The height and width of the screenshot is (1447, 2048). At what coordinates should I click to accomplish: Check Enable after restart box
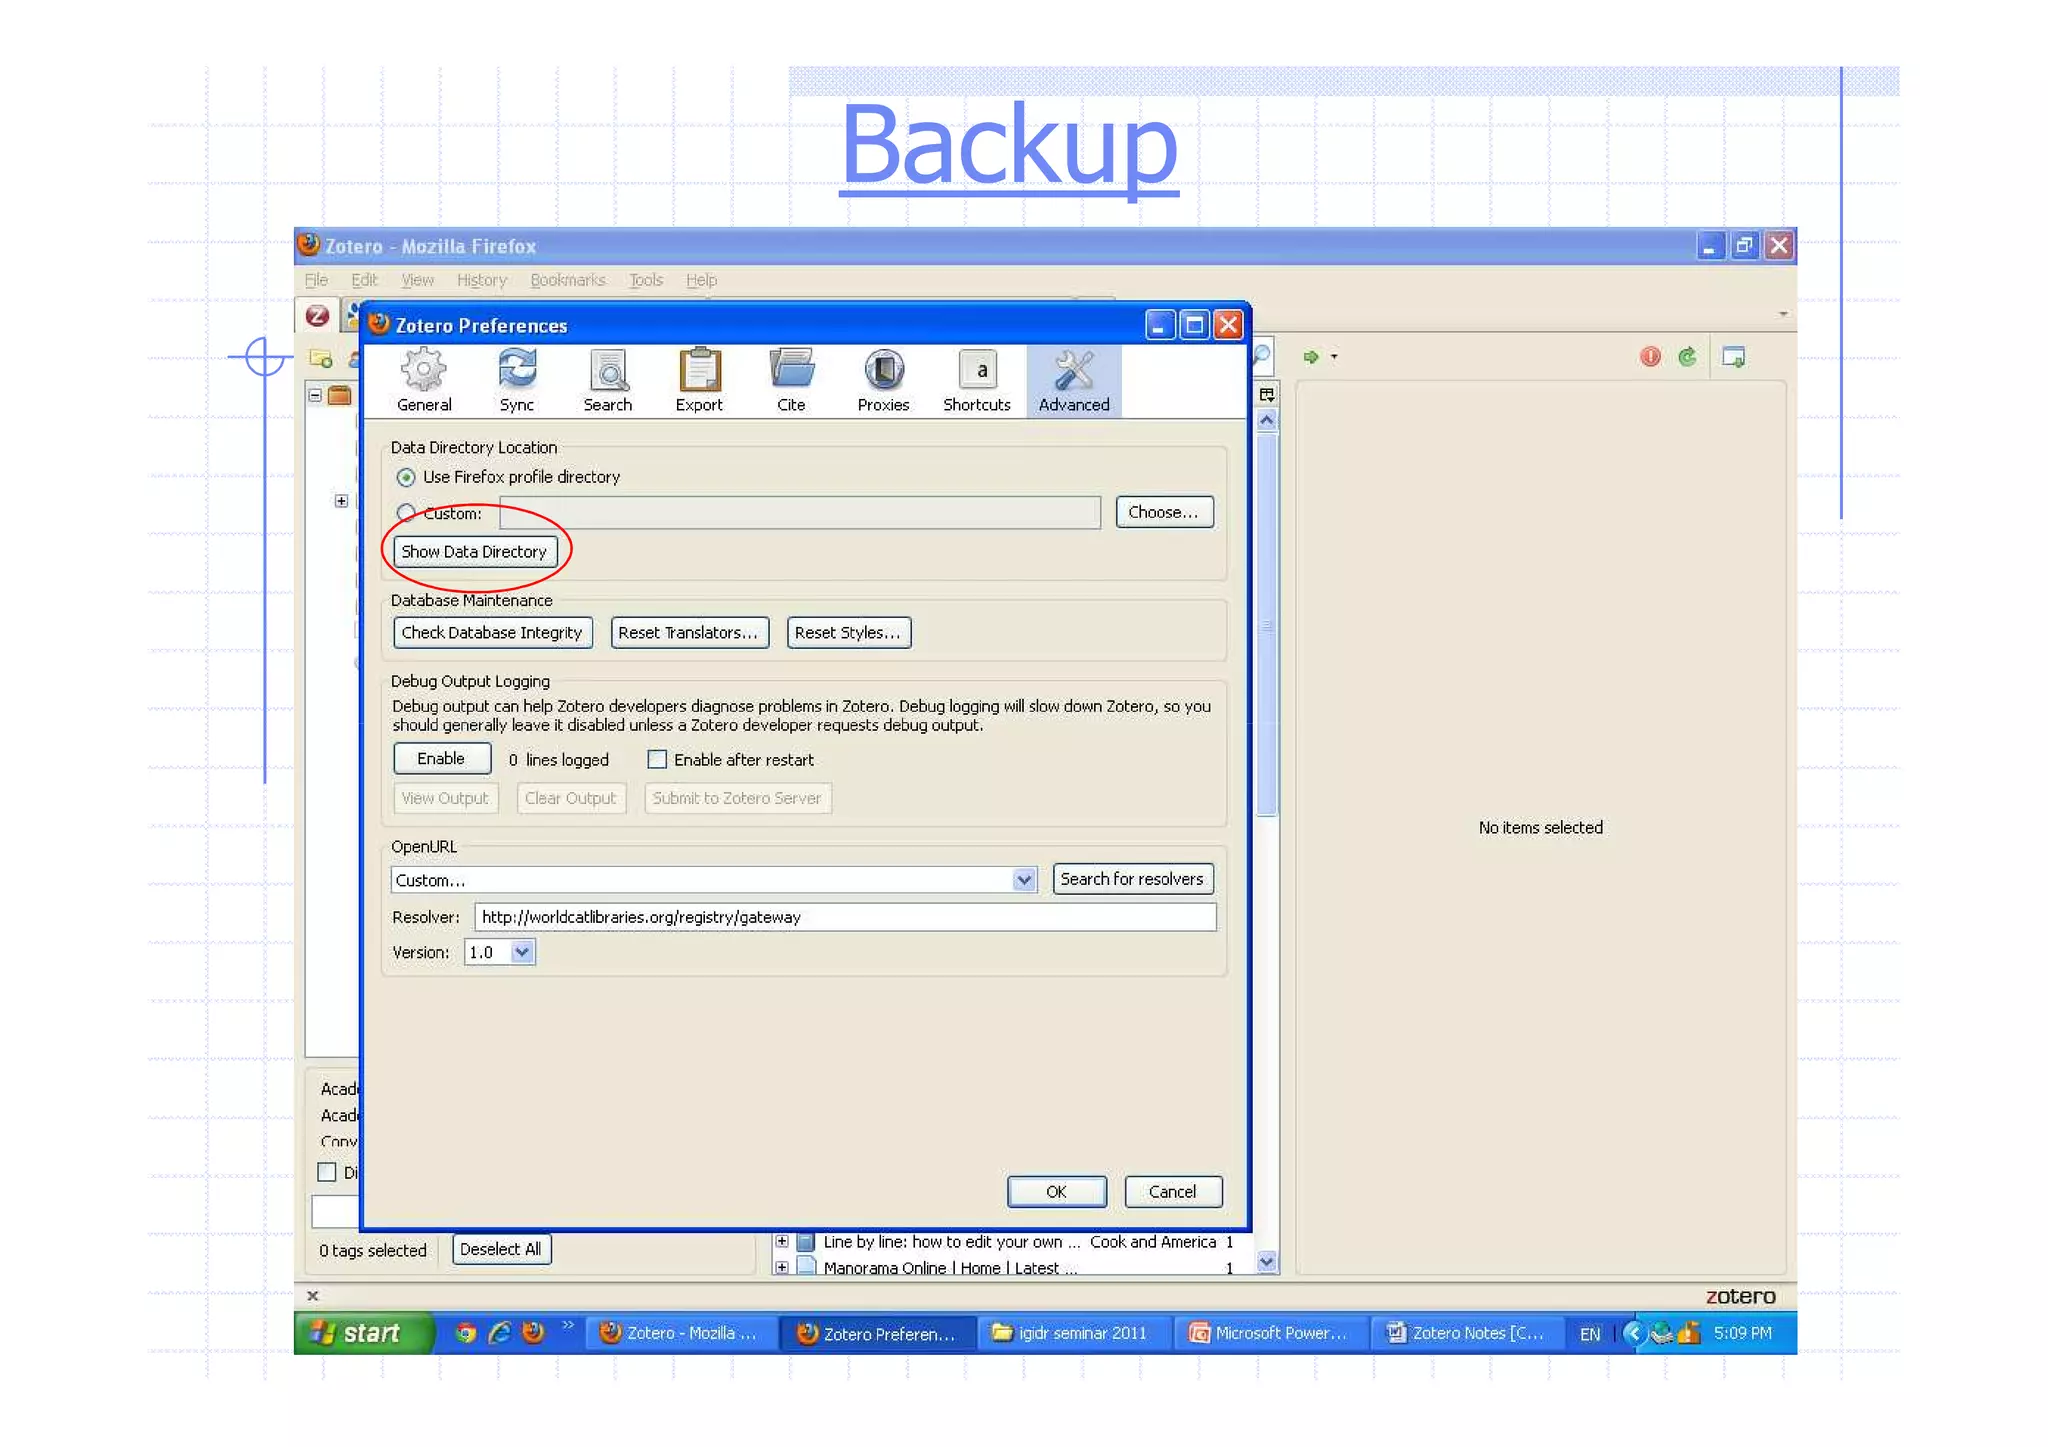(657, 760)
